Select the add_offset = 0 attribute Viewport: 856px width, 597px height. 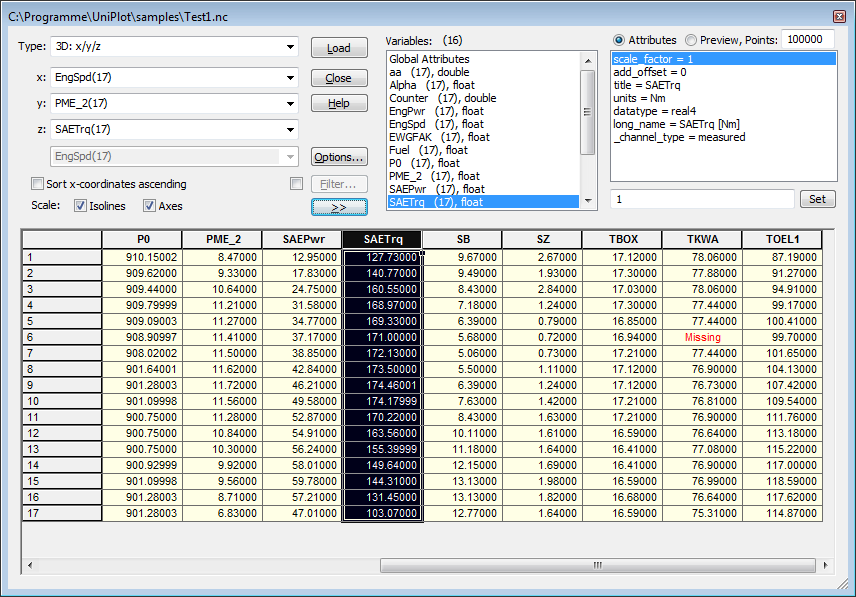723,72
